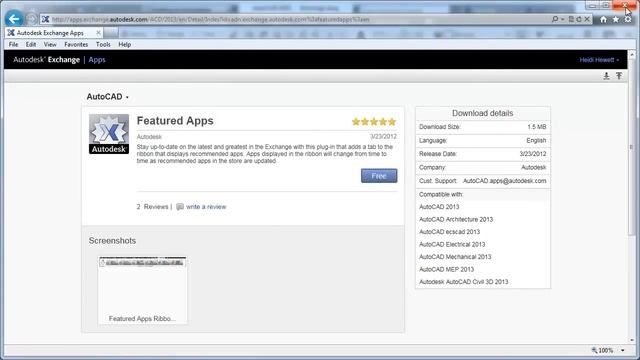Click the 2 Reviews text
The height and width of the screenshot is (360, 640).
(x=152, y=207)
